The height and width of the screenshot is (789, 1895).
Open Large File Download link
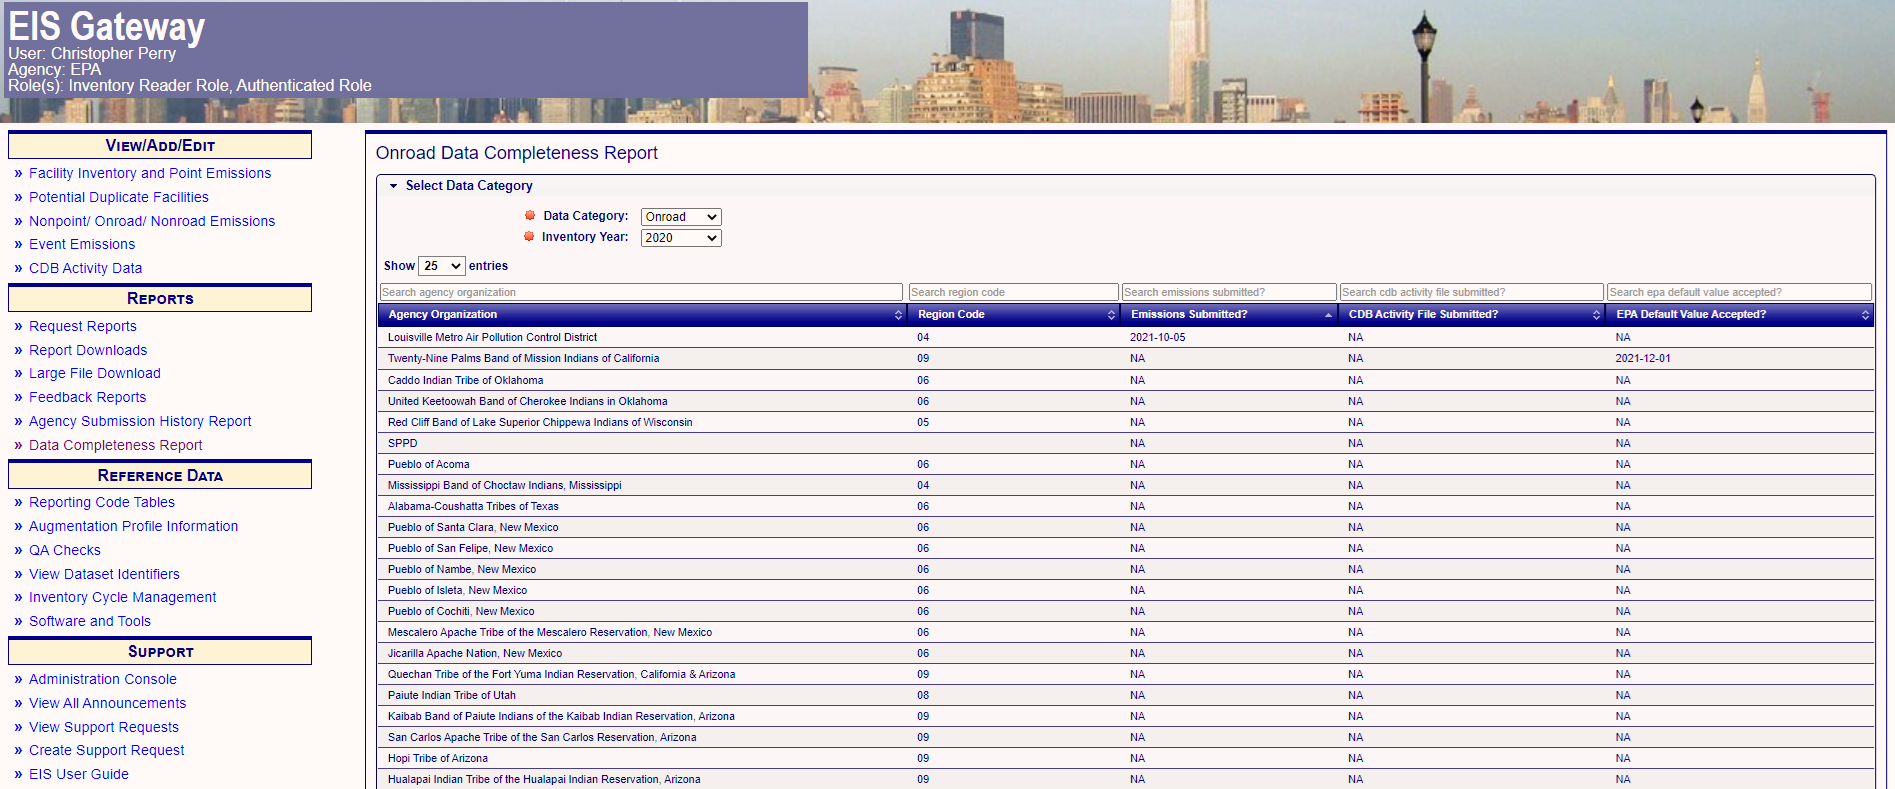tap(95, 373)
